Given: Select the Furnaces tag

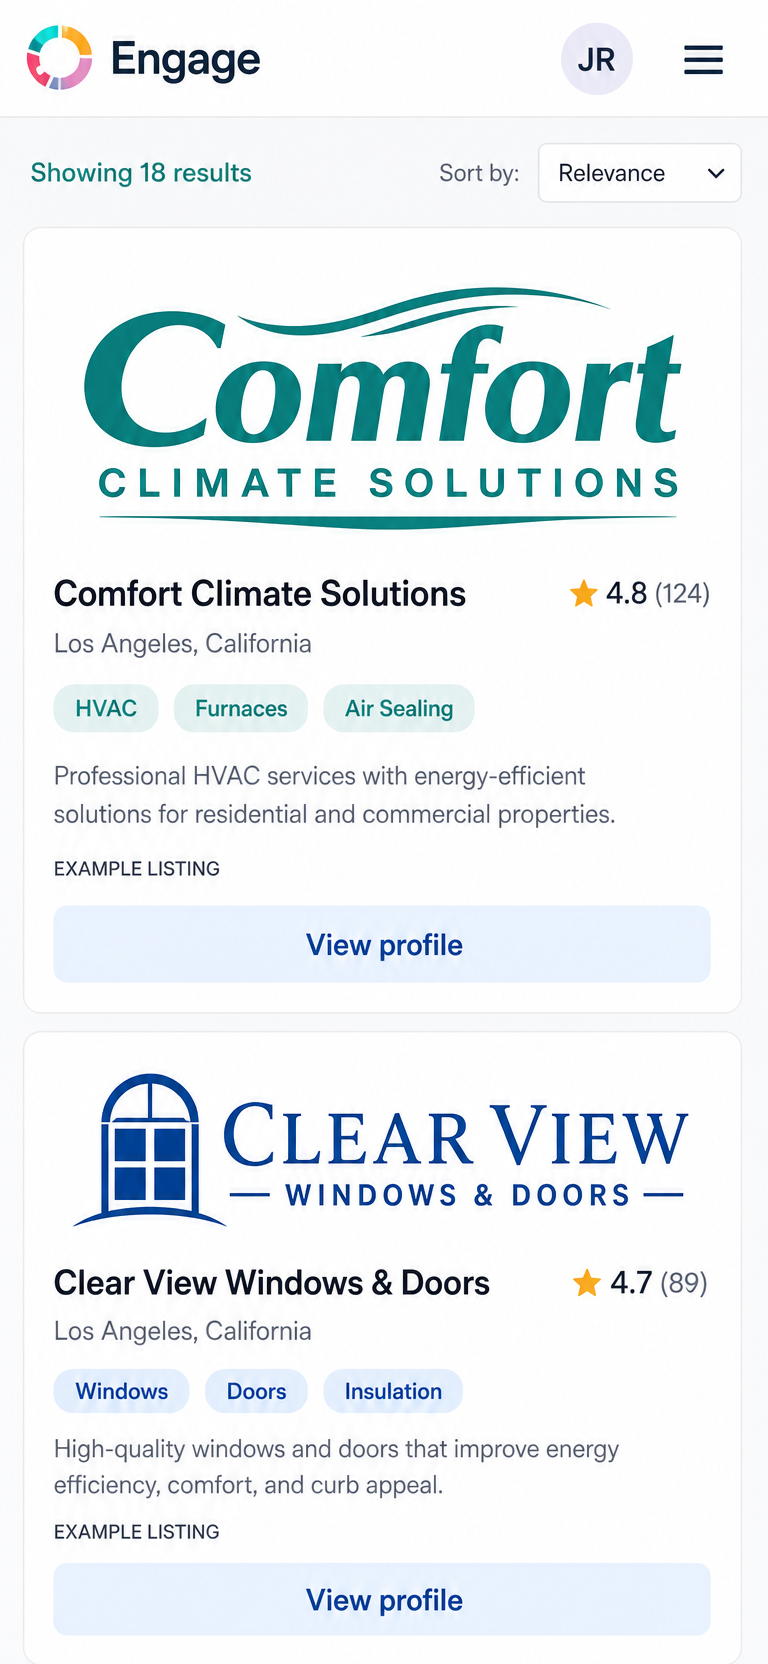Looking at the screenshot, I should click(241, 709).
